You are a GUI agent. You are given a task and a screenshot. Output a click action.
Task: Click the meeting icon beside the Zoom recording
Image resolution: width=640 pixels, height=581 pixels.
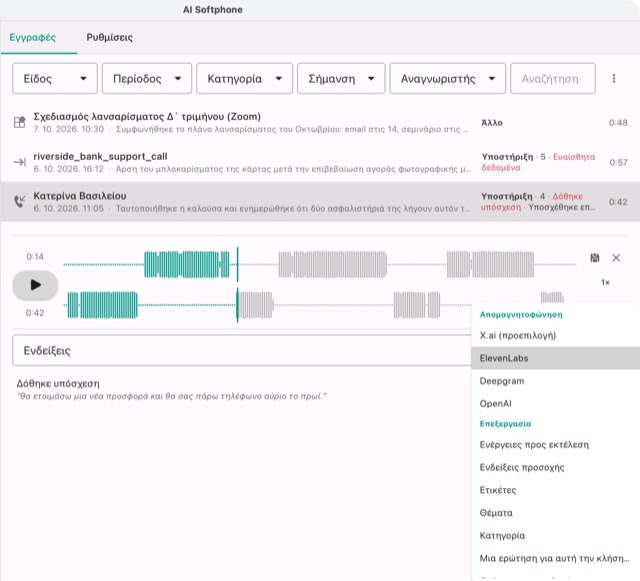pyautogui.click(x=20, y=122)
